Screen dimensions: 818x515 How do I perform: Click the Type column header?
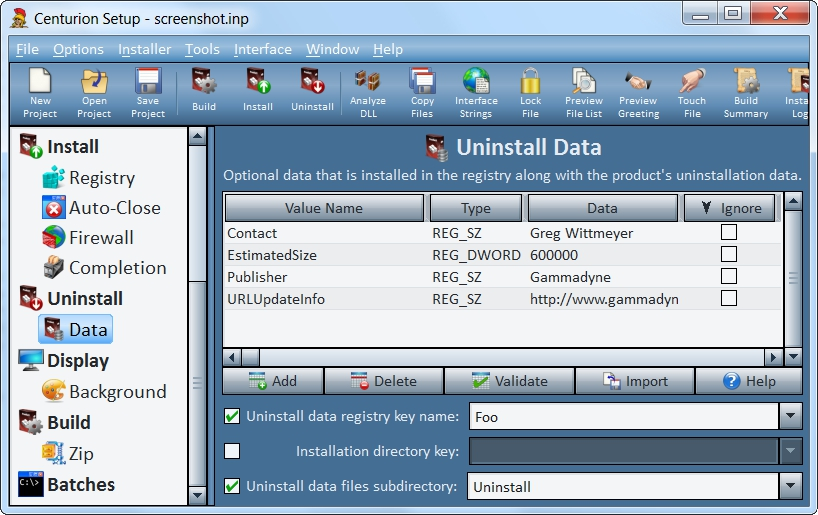476,208
